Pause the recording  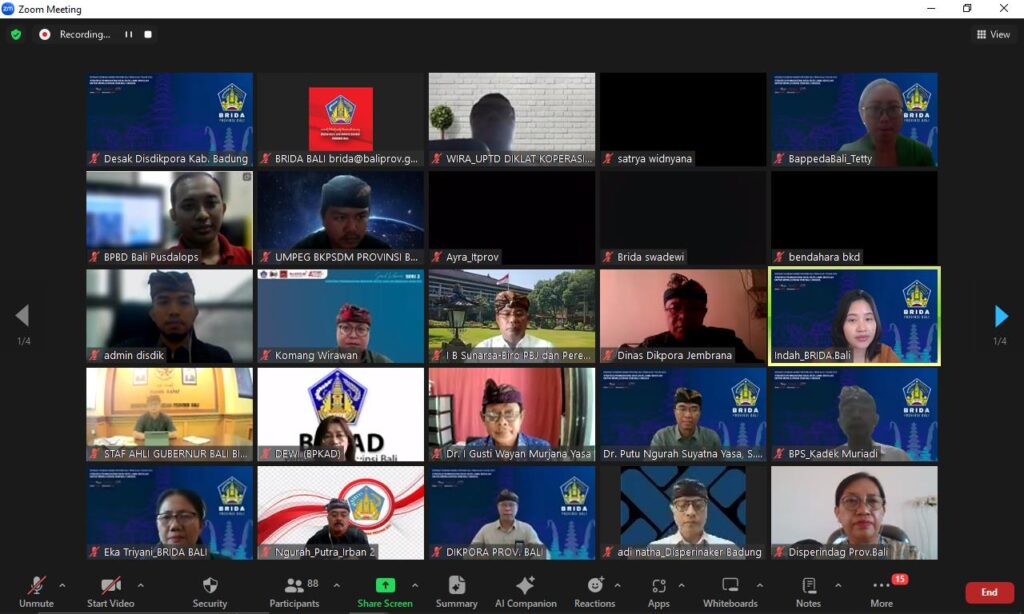129,35
